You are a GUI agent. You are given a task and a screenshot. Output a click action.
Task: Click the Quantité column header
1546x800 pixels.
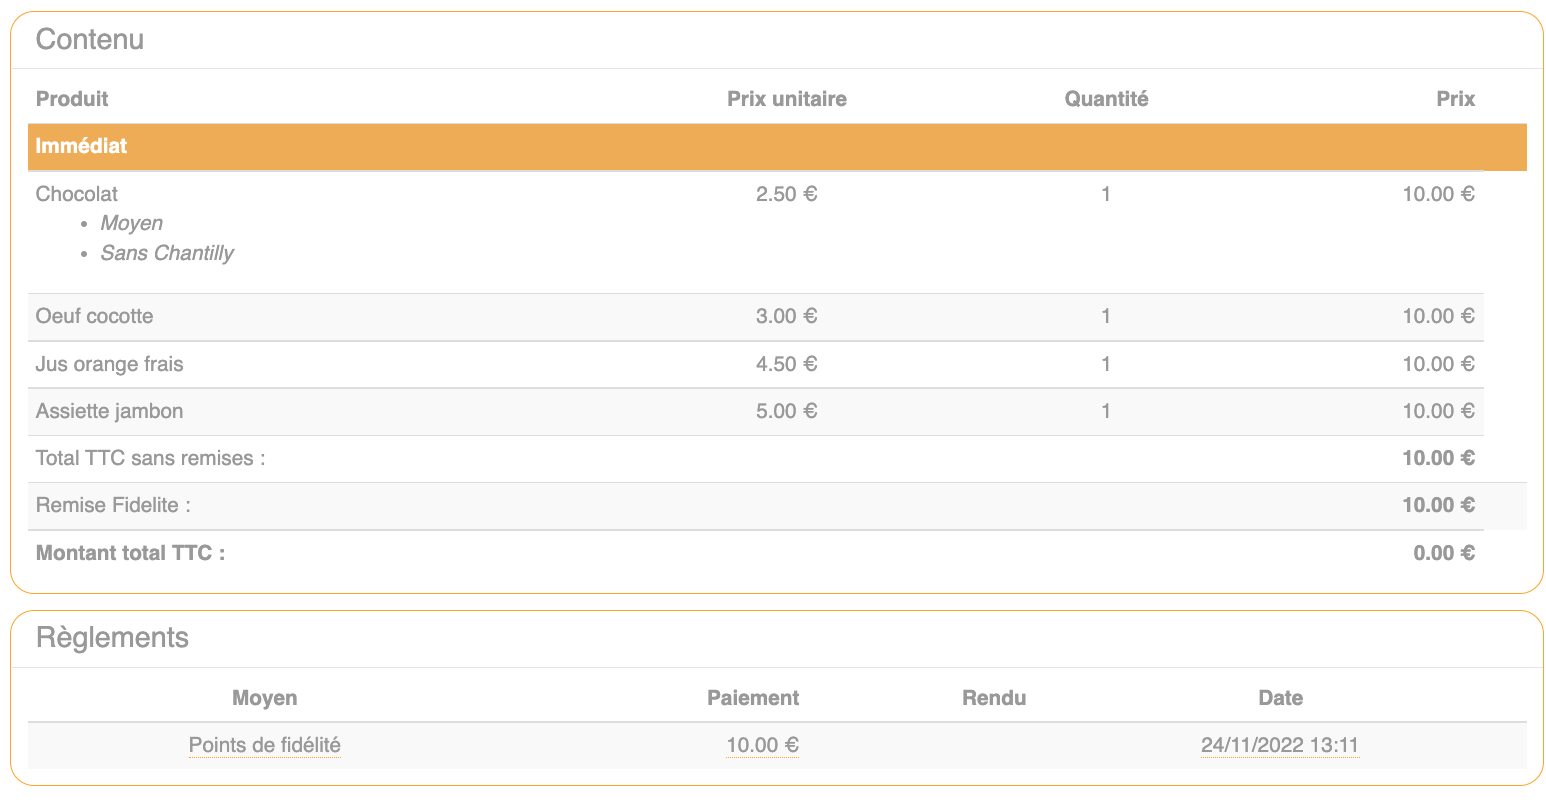pos(1105,99)
